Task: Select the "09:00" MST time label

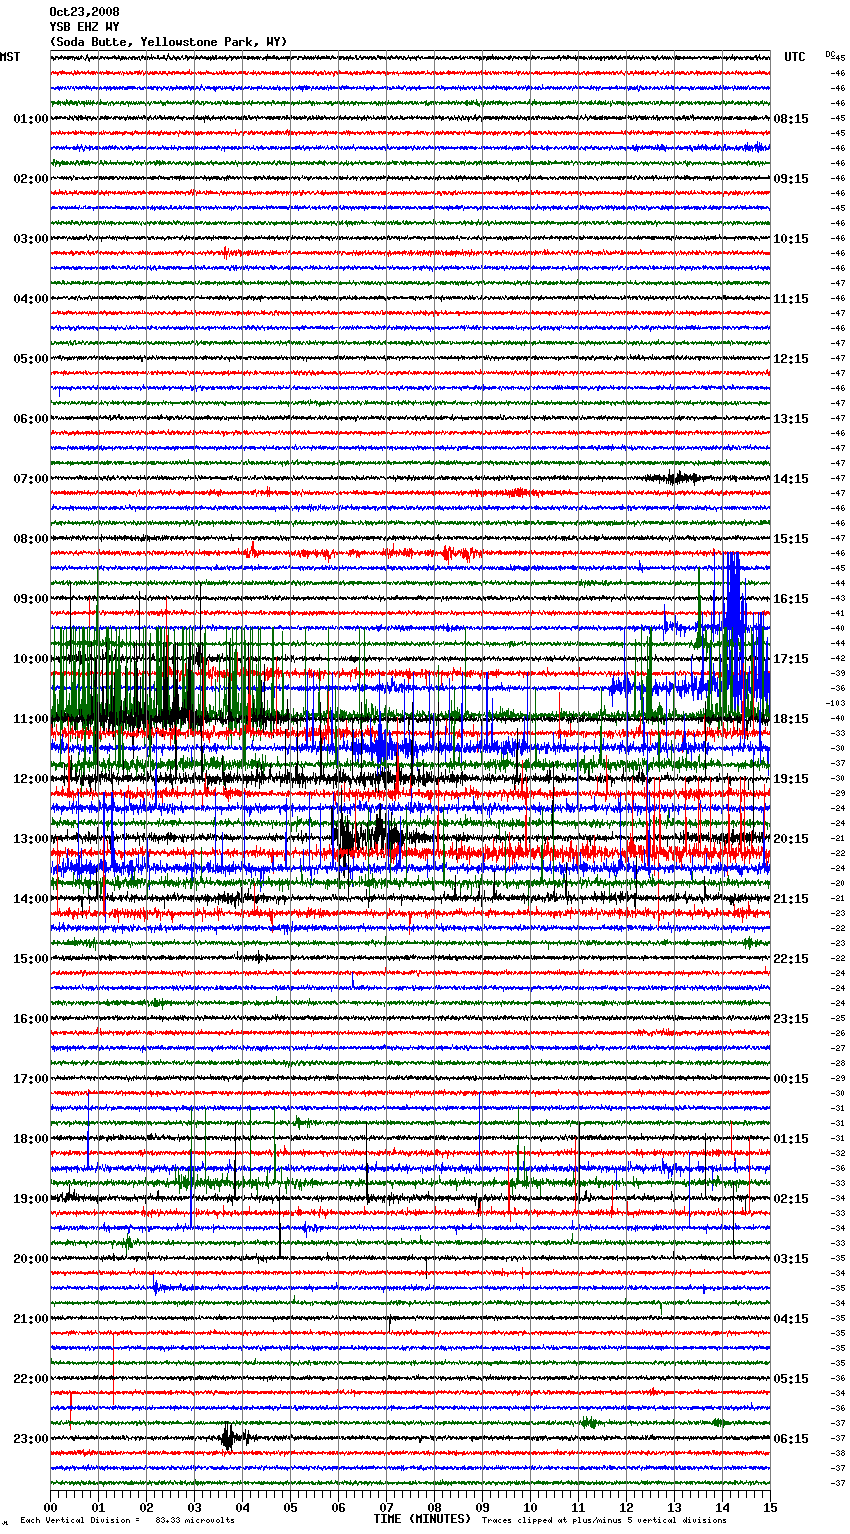Action: click(31, 599)
